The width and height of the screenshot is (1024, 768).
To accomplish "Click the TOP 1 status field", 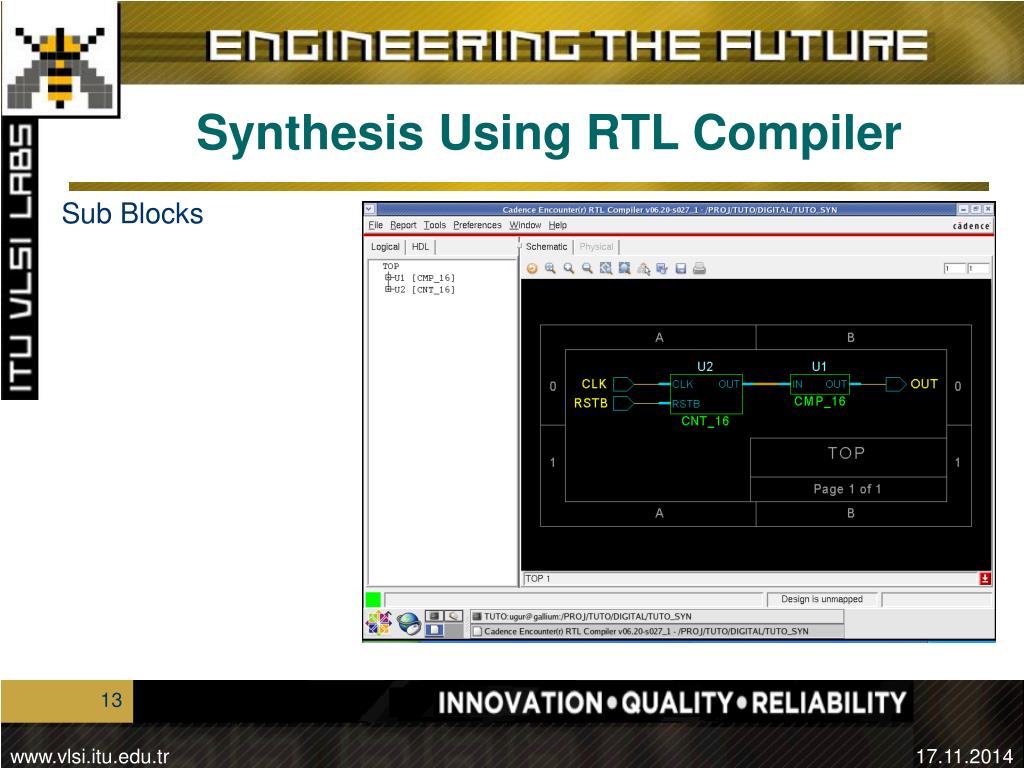I will point(751,579).
